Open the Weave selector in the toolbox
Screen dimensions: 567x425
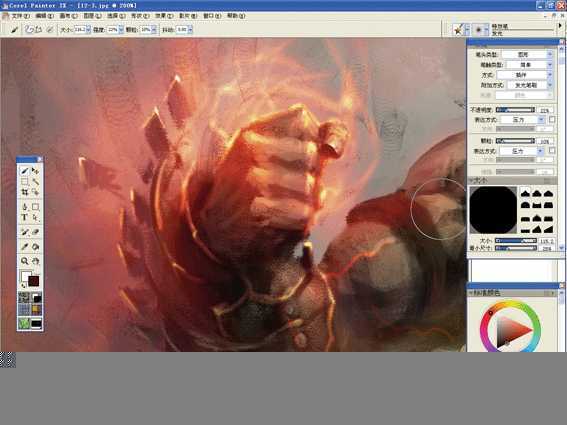point(36,310)
